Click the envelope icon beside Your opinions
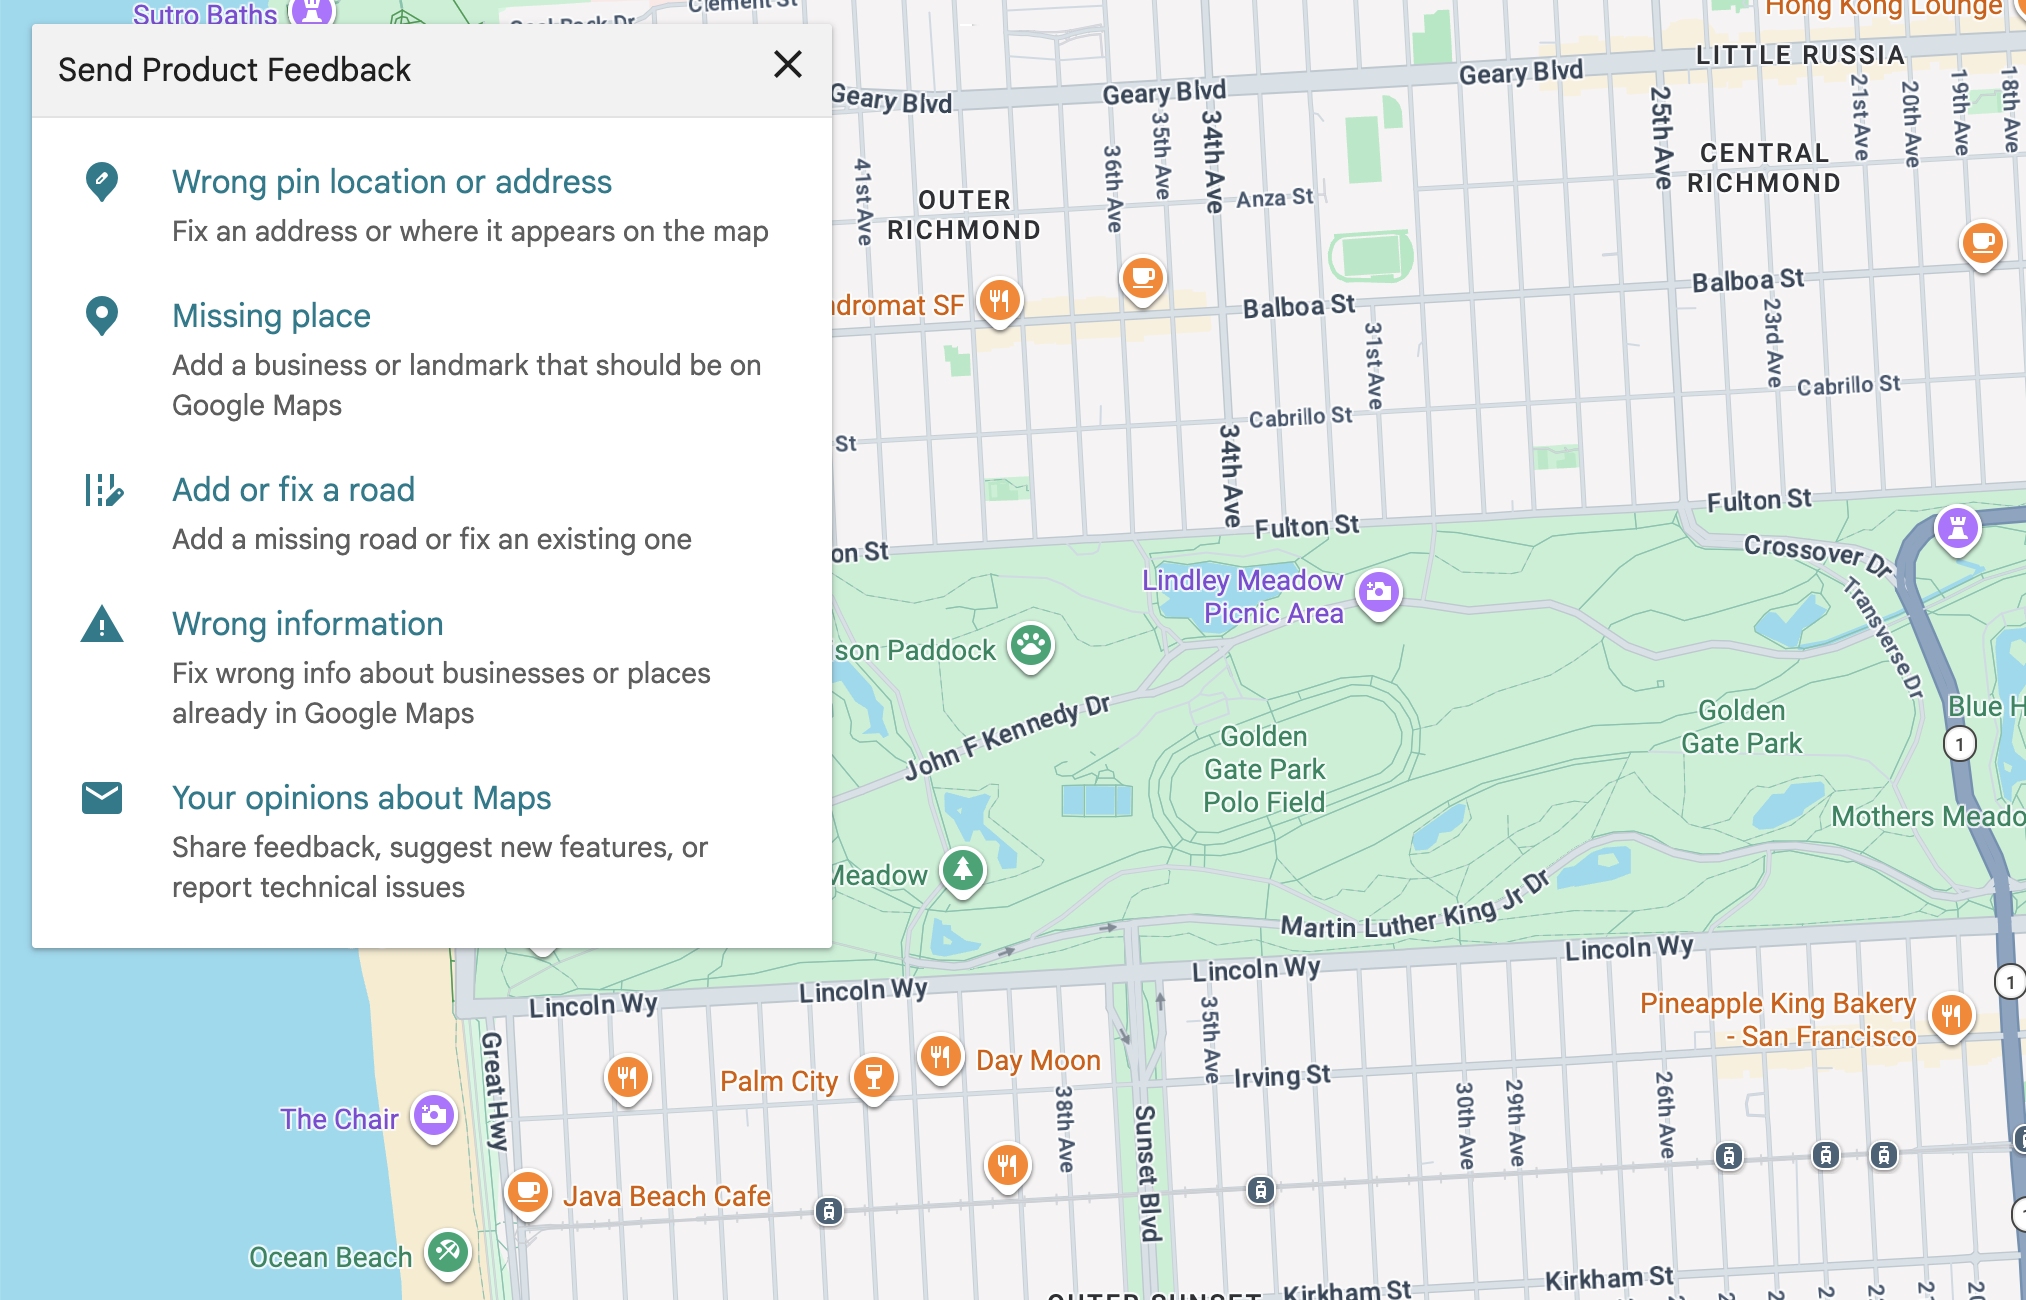Viewport: 2026px width, 1300px height. 102,798
